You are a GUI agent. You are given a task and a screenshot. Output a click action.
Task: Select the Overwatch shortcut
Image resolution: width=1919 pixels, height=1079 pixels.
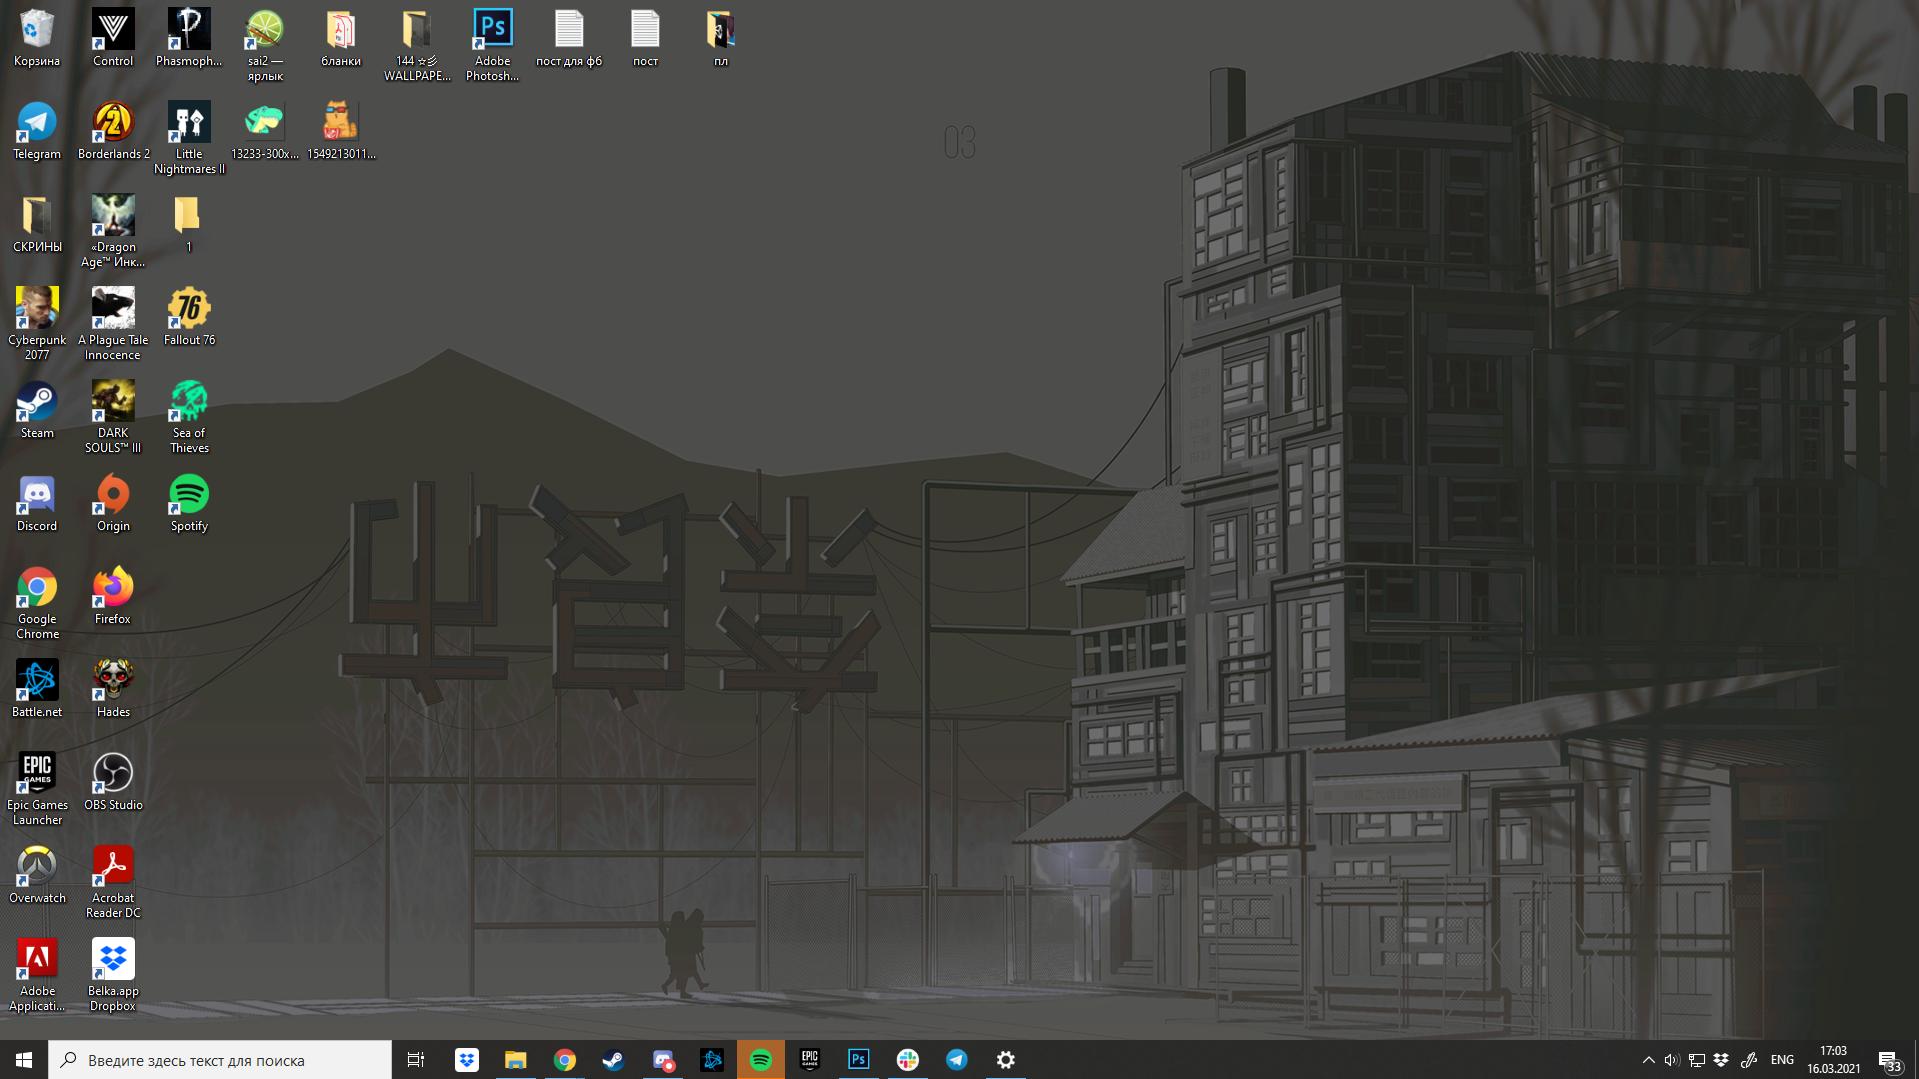click(x=37, y=876)
